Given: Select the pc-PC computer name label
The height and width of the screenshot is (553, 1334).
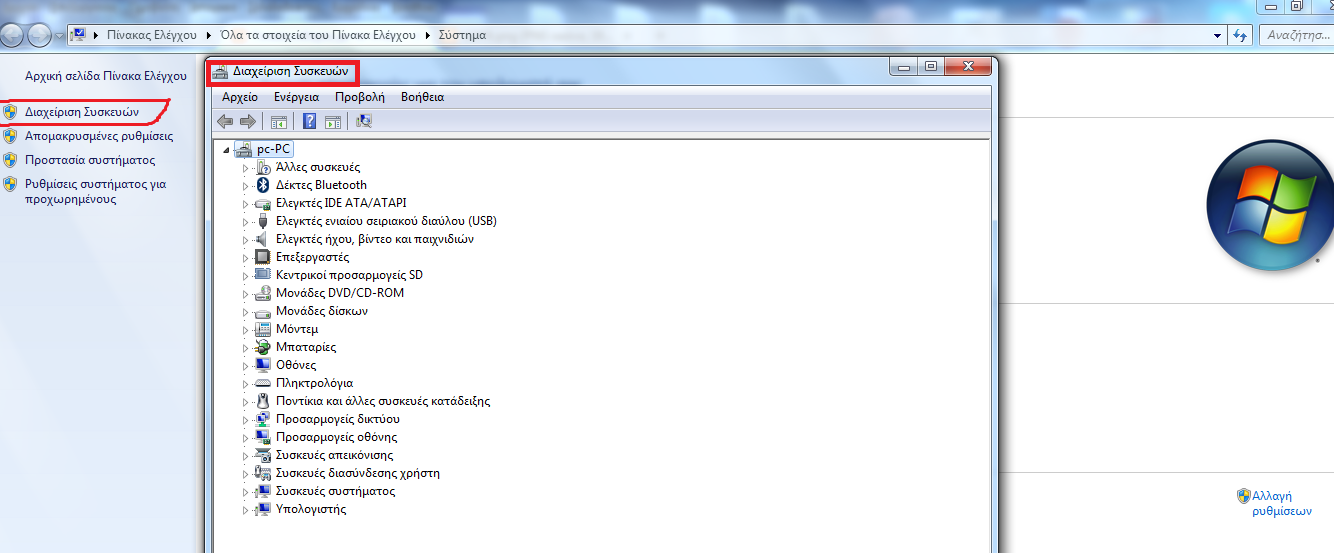Looking at the screenshot, I should pos(273,149).
